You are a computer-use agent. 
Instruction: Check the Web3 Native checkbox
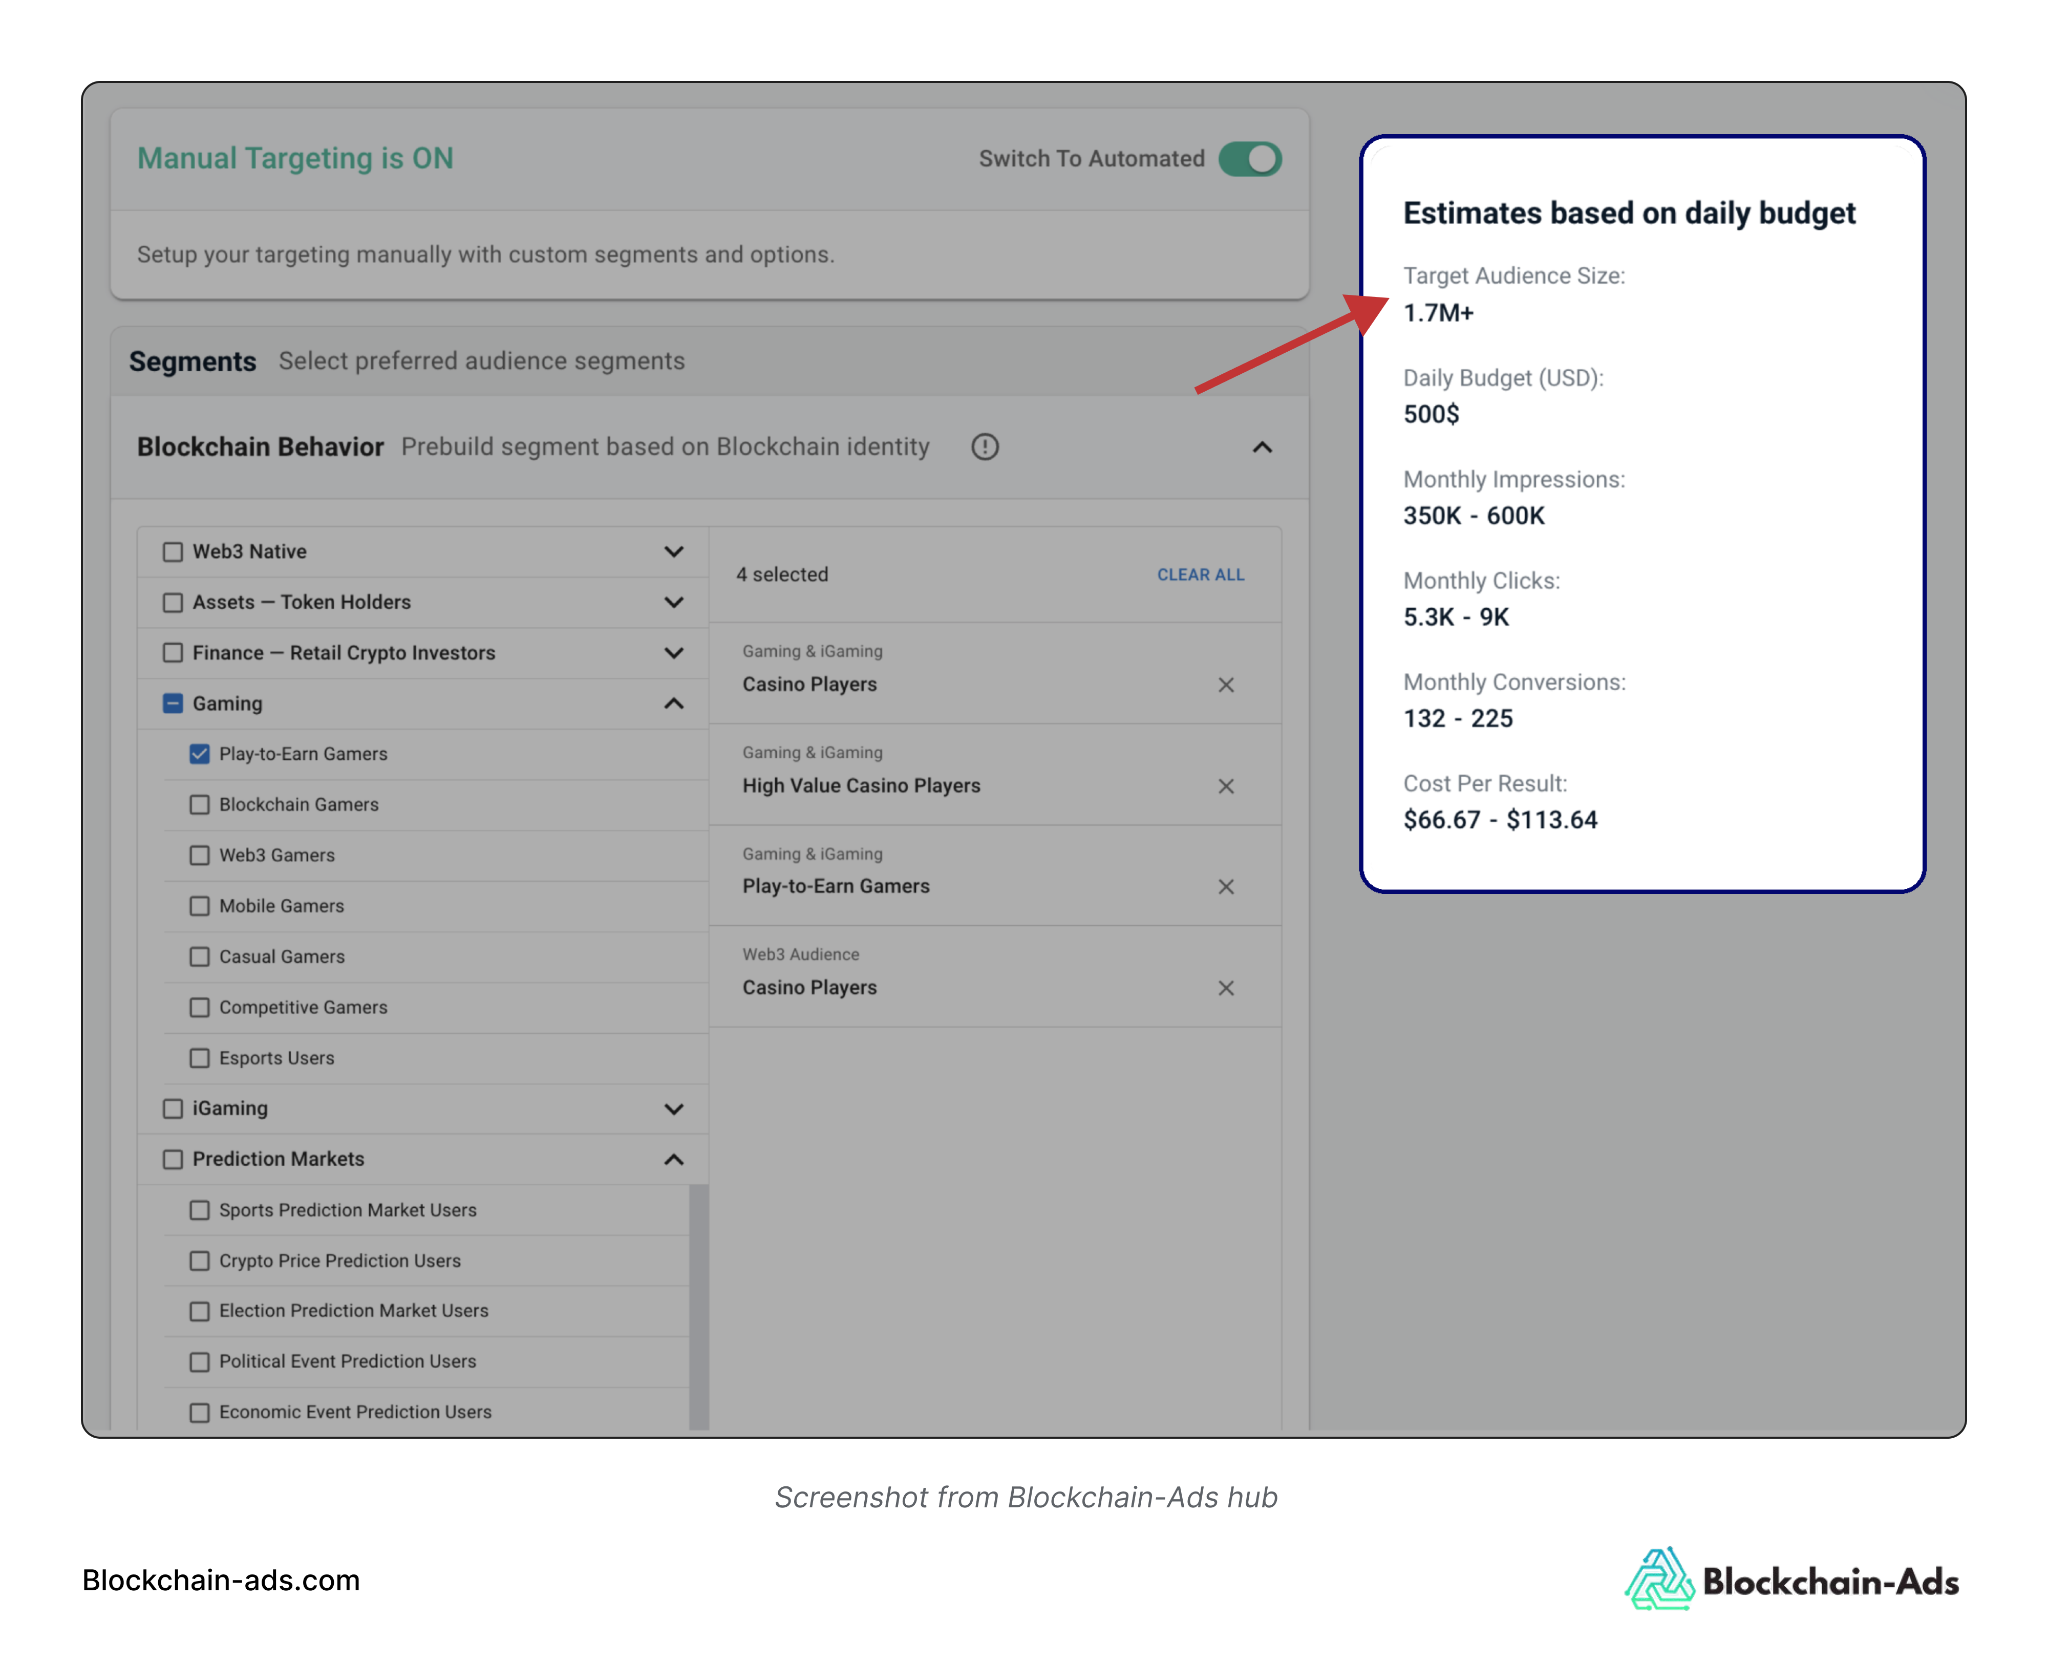pyautogui.click(x=173, y=552)
